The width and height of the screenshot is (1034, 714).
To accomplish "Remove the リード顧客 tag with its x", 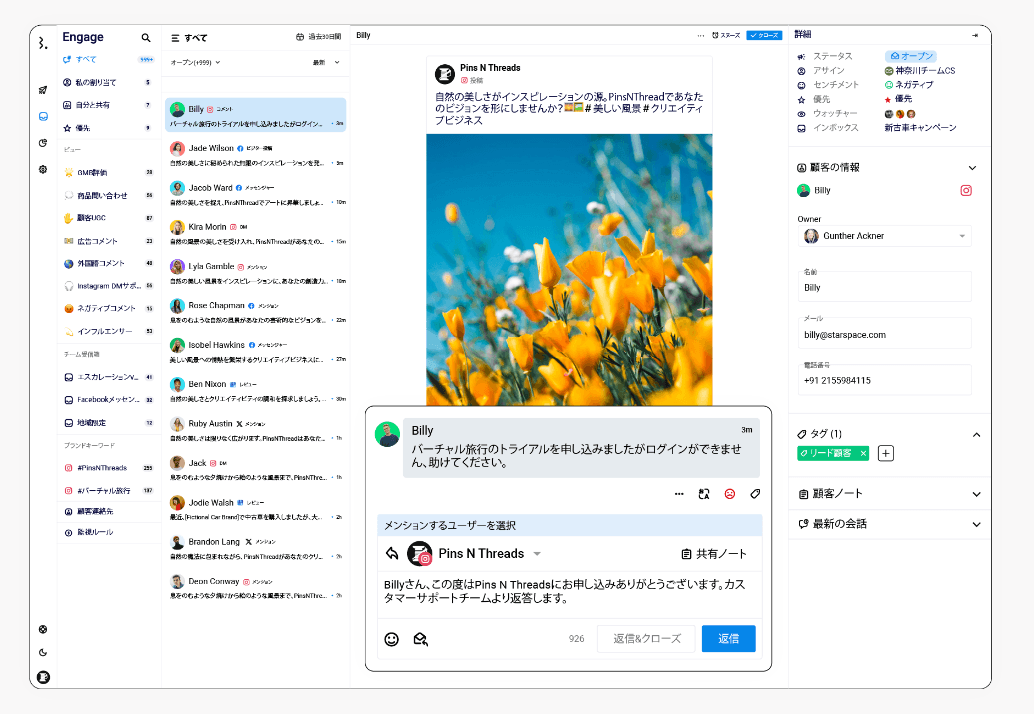I will 863,454.
